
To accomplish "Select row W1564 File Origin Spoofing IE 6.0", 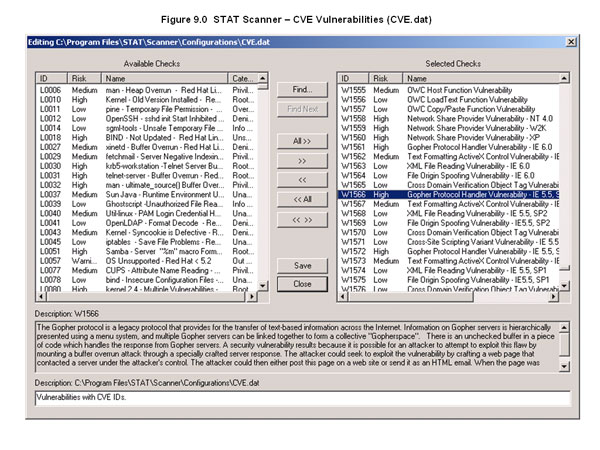I will click(x=448, y=176).
